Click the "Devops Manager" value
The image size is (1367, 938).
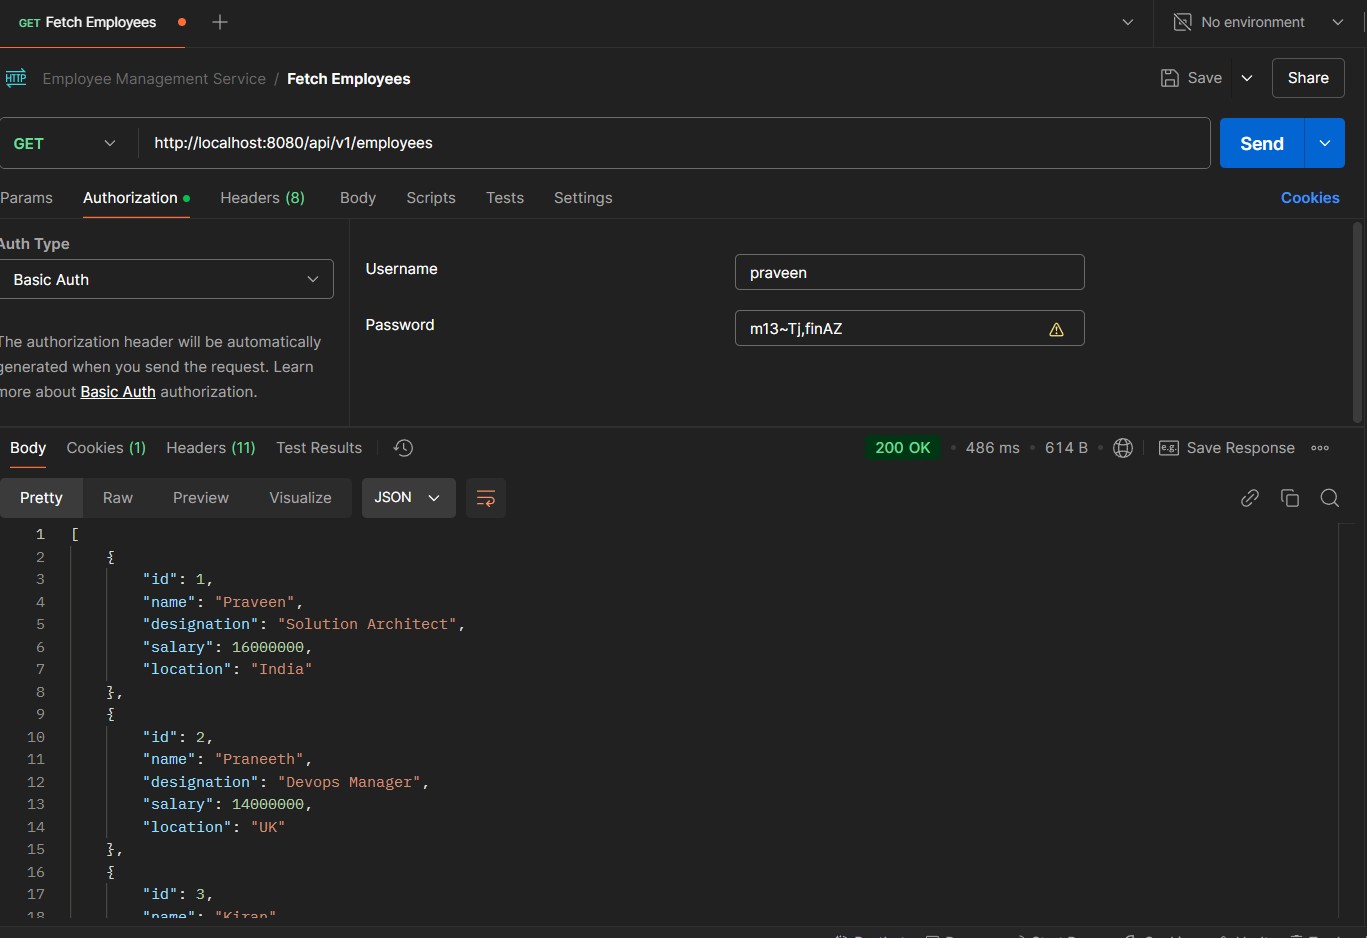[349, 782]
